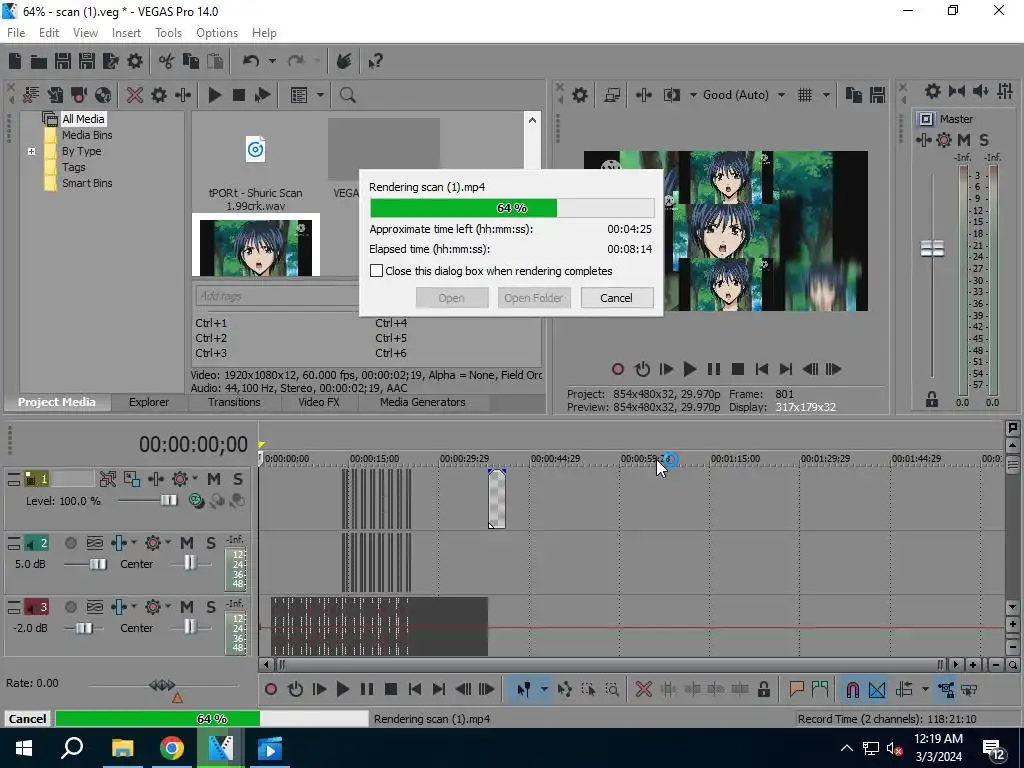Open Edit tool selector dropdown arrow
This screenshot has width=1024, height=768.
pos(543,689)
